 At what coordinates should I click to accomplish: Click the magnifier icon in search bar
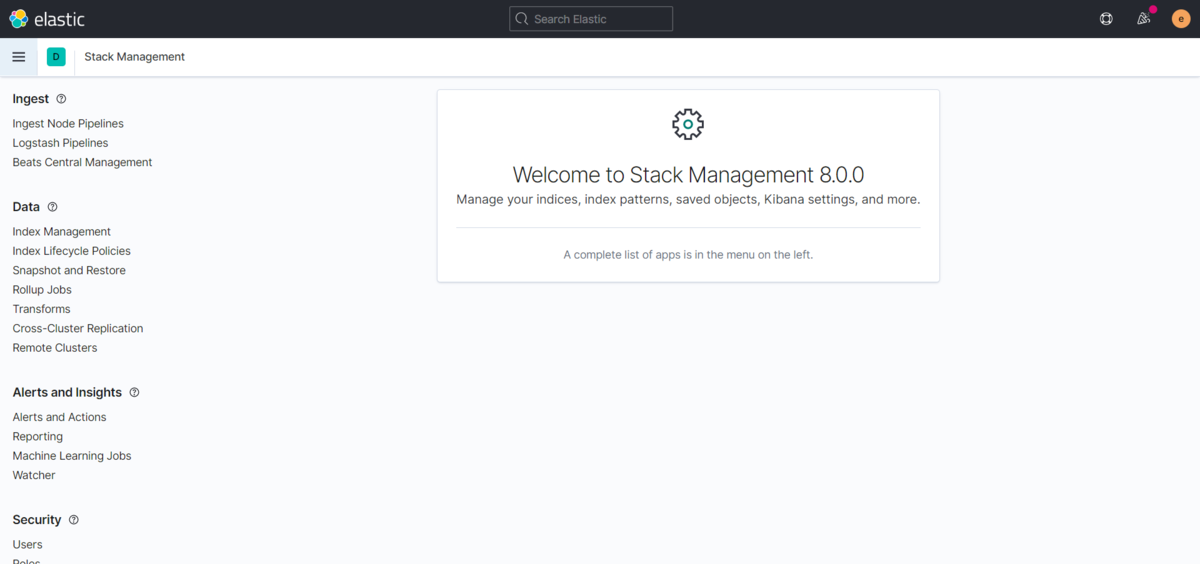pos(521,19)
